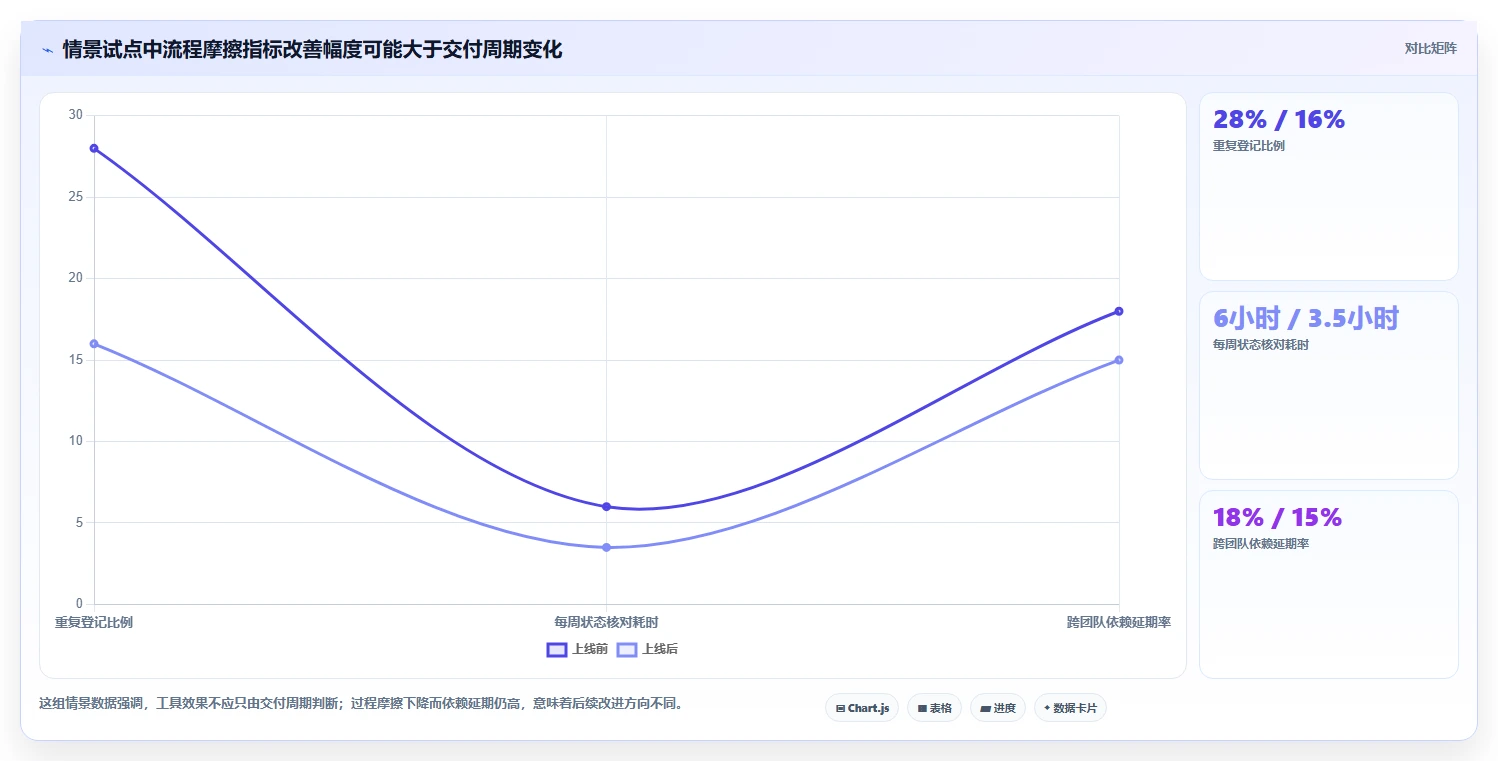Select the 数据卡片 tag chip
The height and width of the screenshot is (761, 1498).
point(1070,708)
